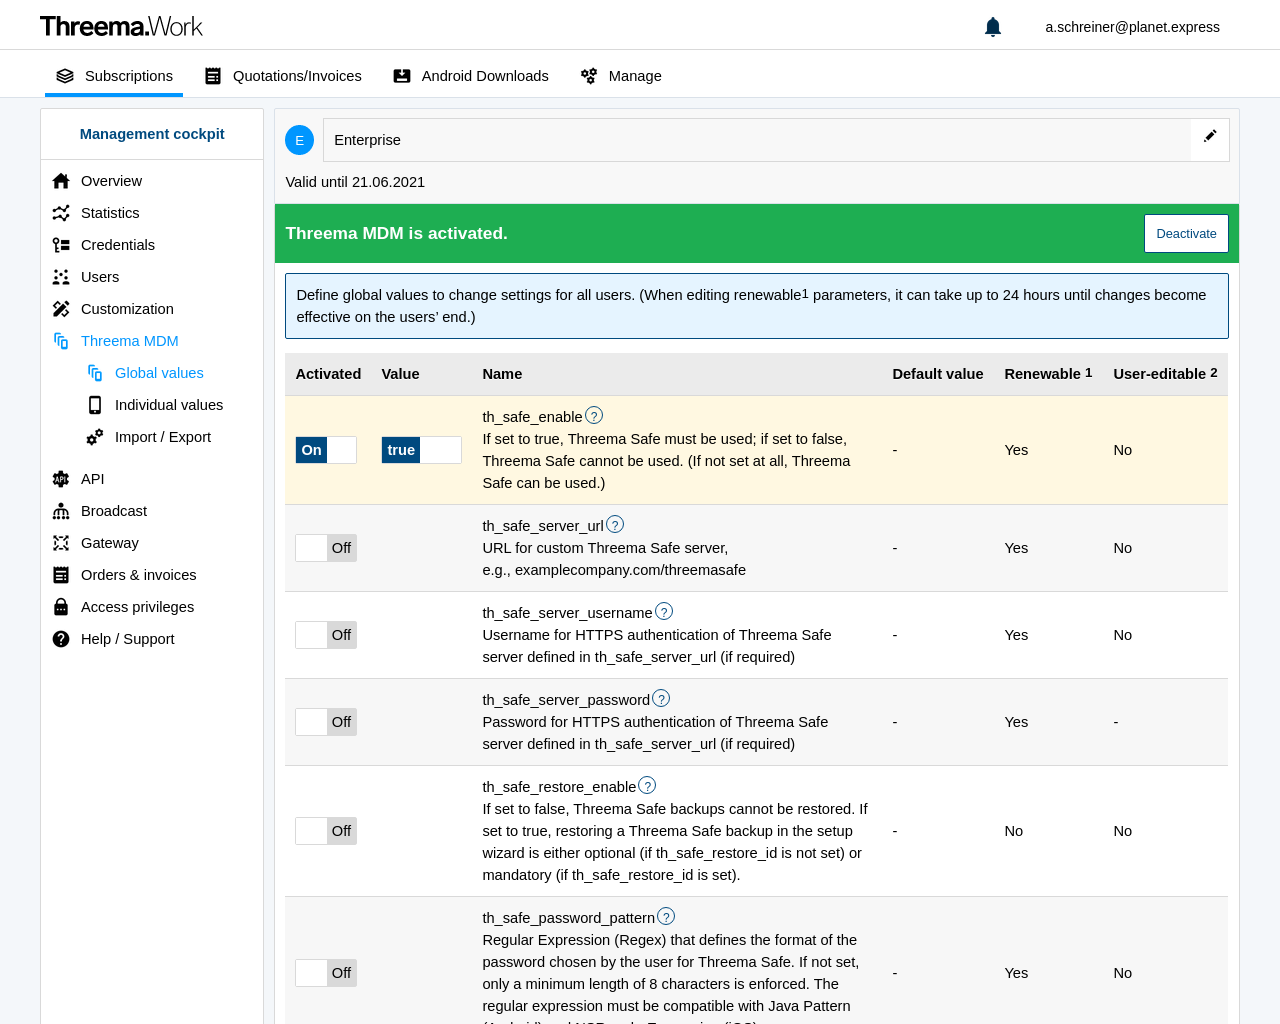Open help tooltip for th_safe_server_username

[x=664, y=611]
